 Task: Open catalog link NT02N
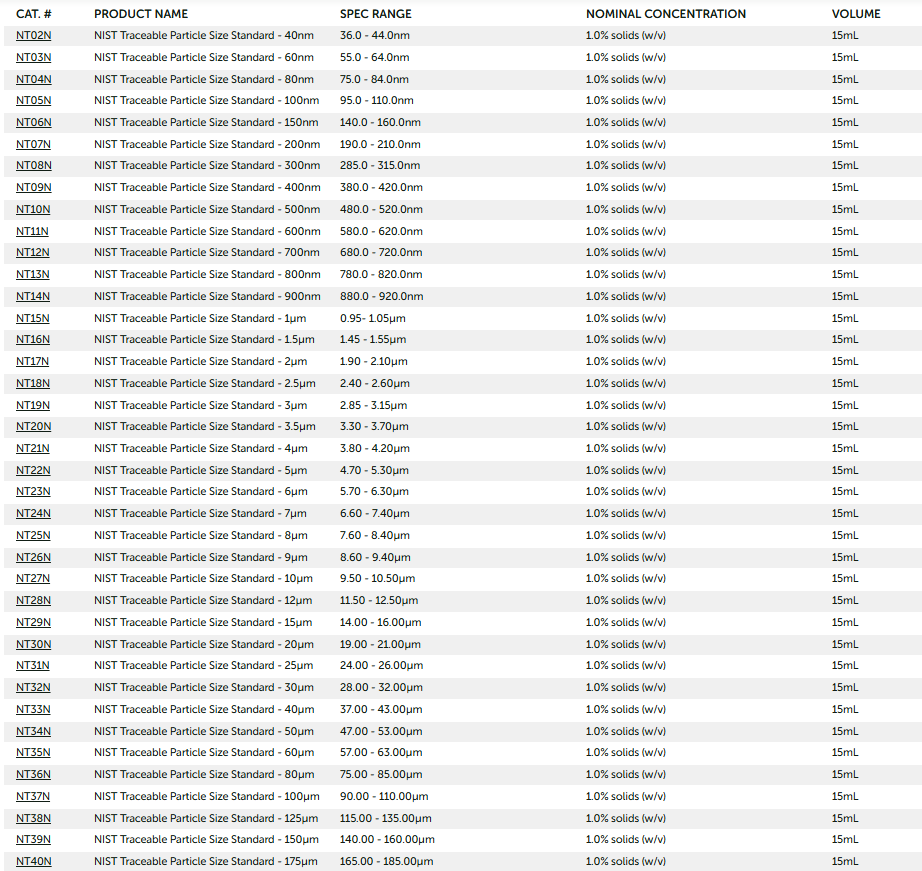point(34,35)
